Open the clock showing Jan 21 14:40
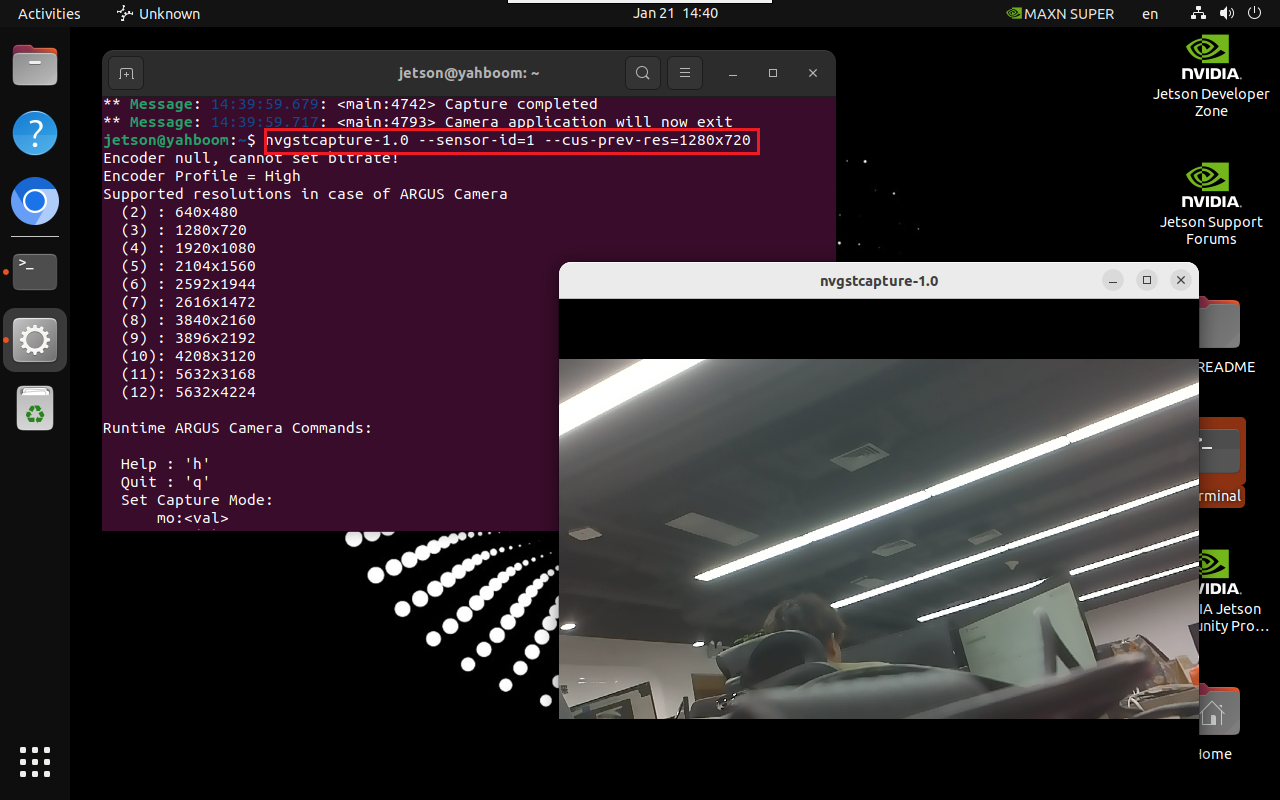 pos(675,14)
